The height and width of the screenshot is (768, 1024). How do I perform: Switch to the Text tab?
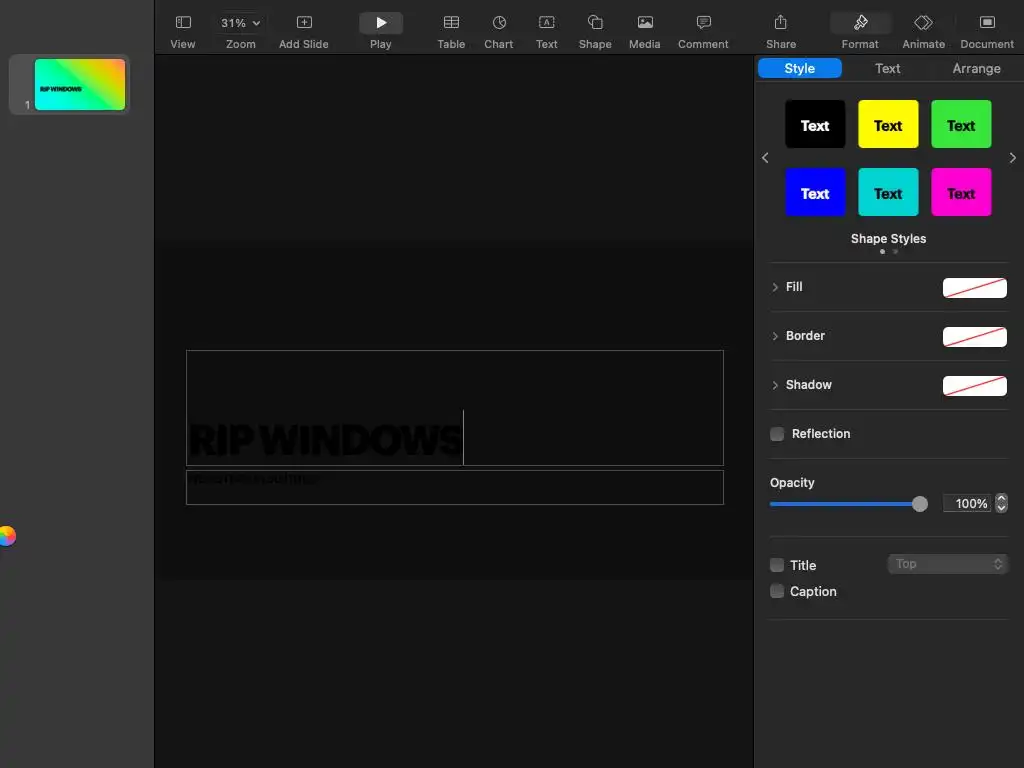[x=888, y=68]
